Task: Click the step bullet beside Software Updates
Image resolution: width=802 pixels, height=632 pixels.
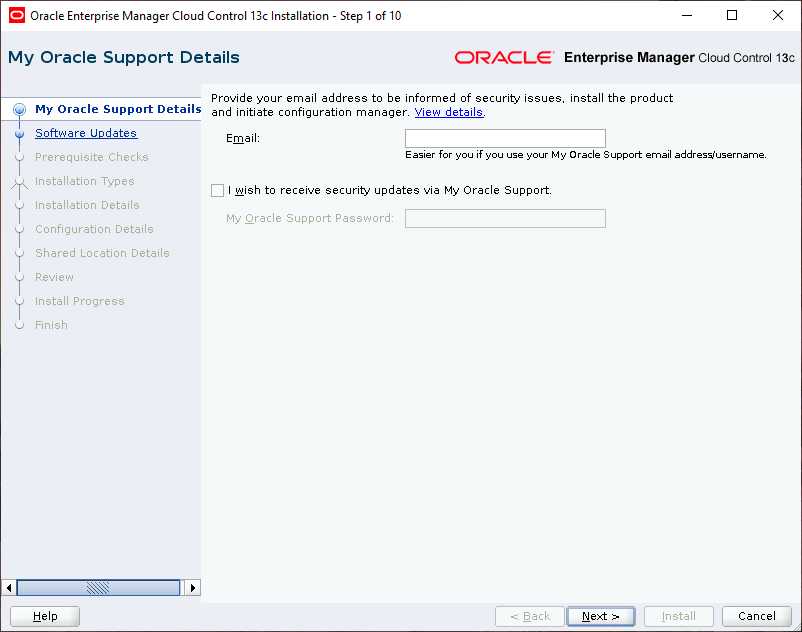Action: click(19, 133)
